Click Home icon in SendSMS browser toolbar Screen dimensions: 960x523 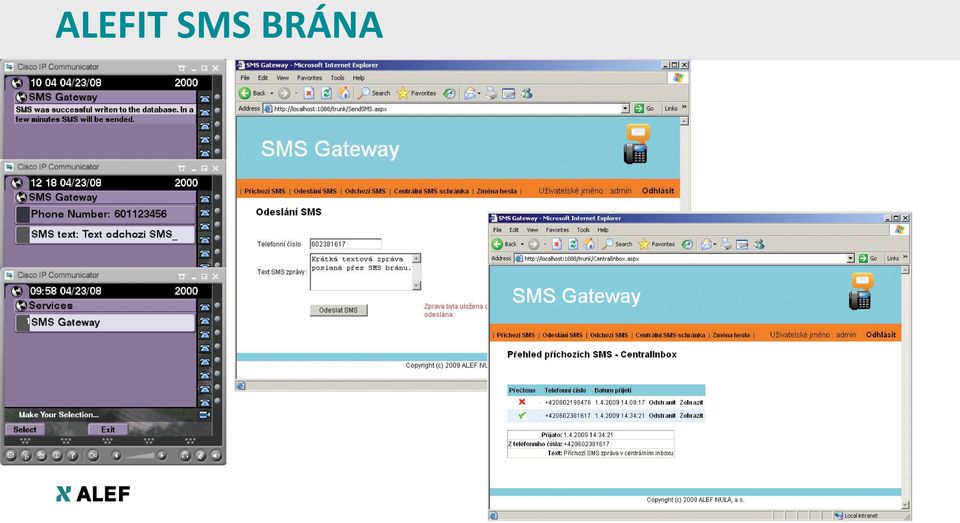coord(344,93)
